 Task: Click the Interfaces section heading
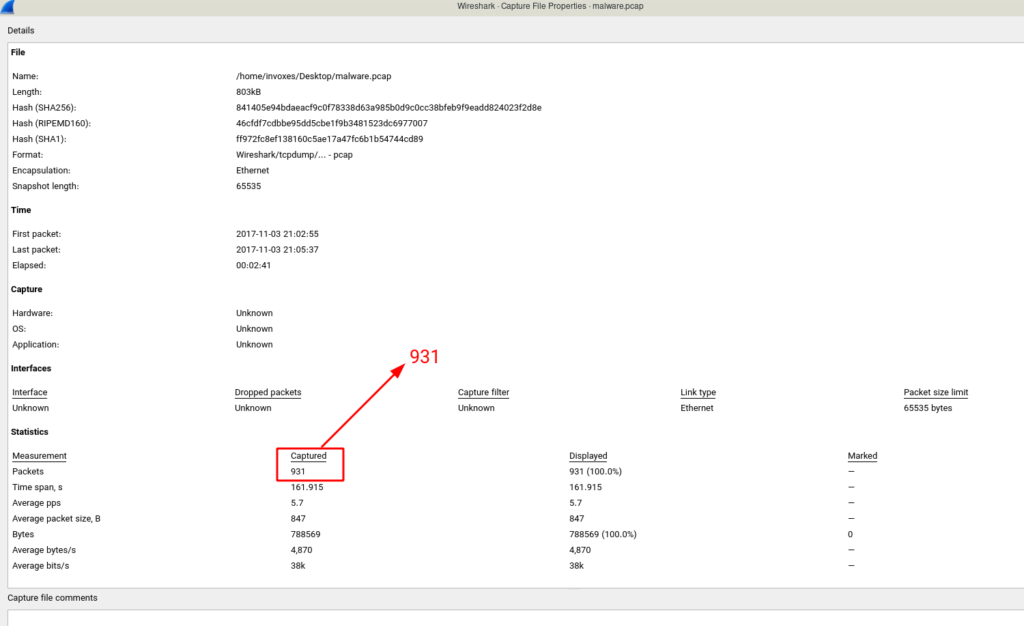click(x=31, y=369)
